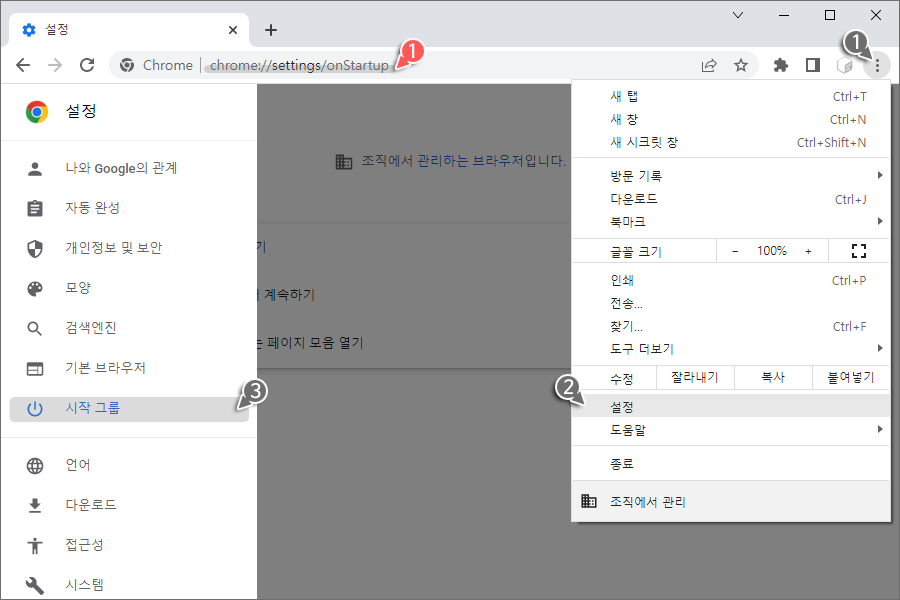Expand the 도움말 submenu
The width and height of the screenshot is (900, 600).
(x=640, y=430)
